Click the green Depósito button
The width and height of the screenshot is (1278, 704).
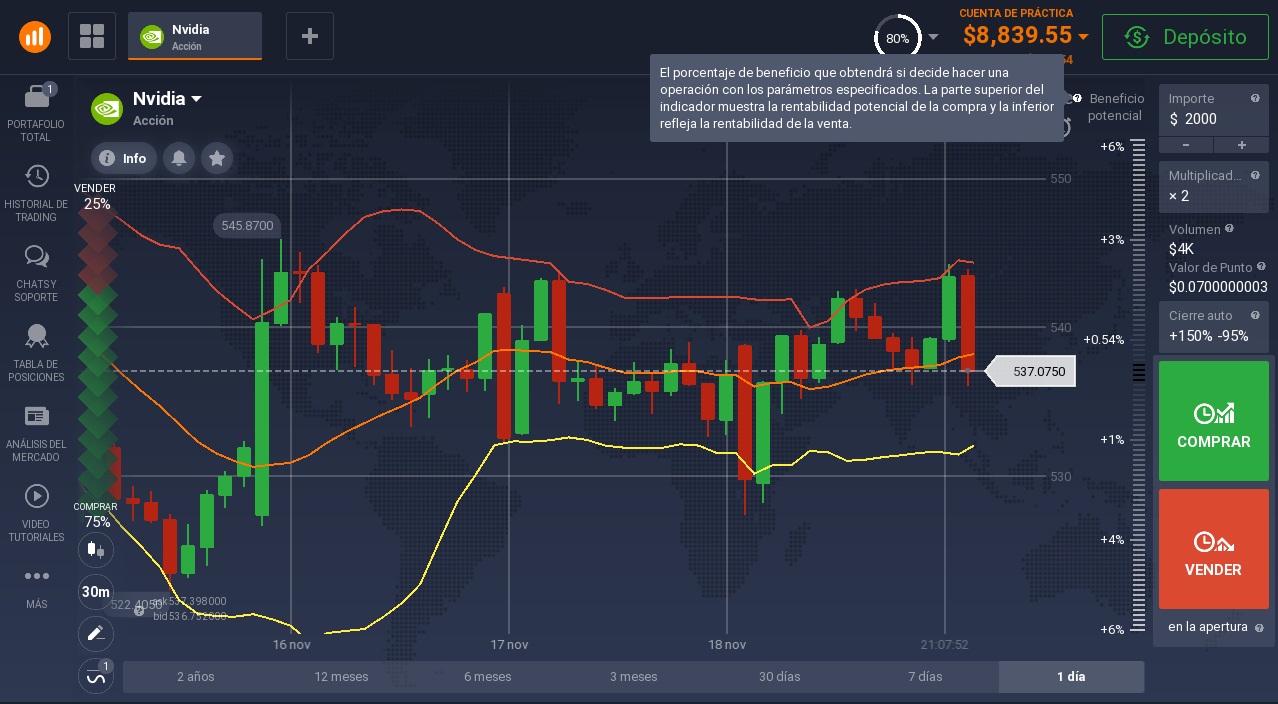(x=1185, y=37)
